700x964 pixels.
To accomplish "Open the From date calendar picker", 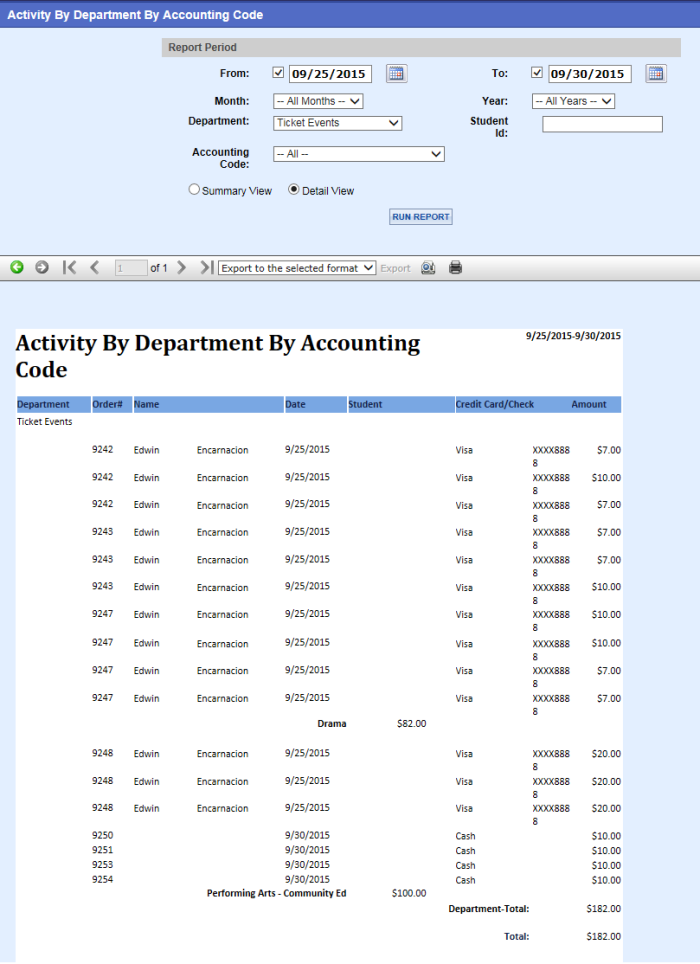I will pos(396,74).
